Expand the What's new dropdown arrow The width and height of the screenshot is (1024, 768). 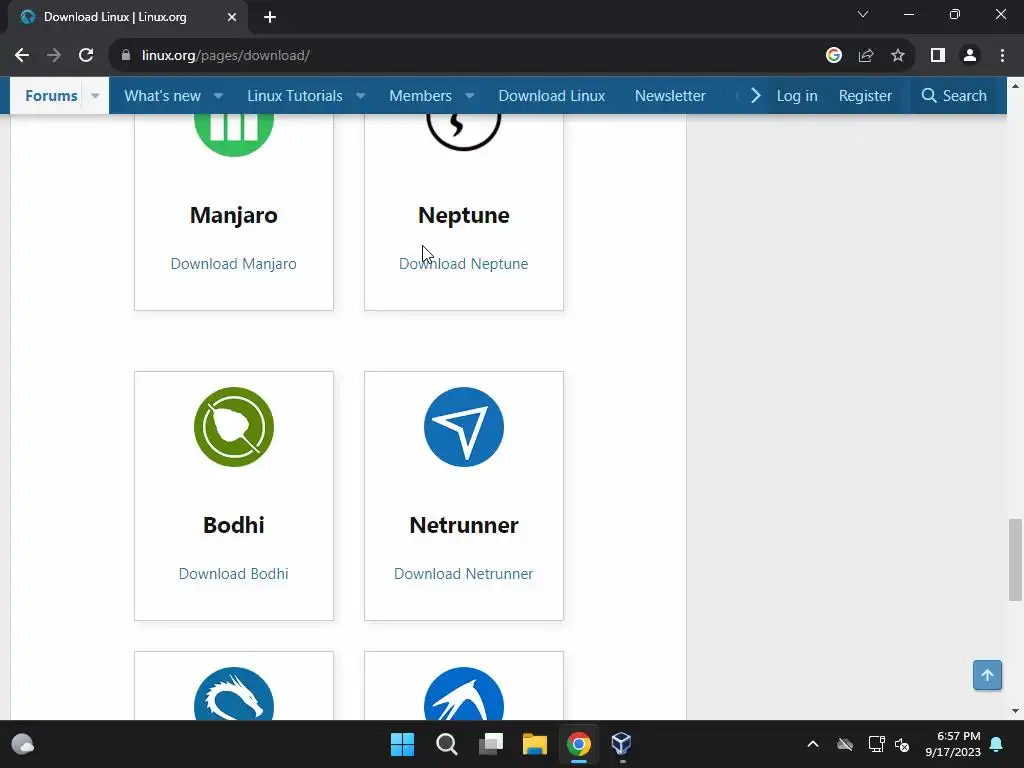[x=219, y=96]
